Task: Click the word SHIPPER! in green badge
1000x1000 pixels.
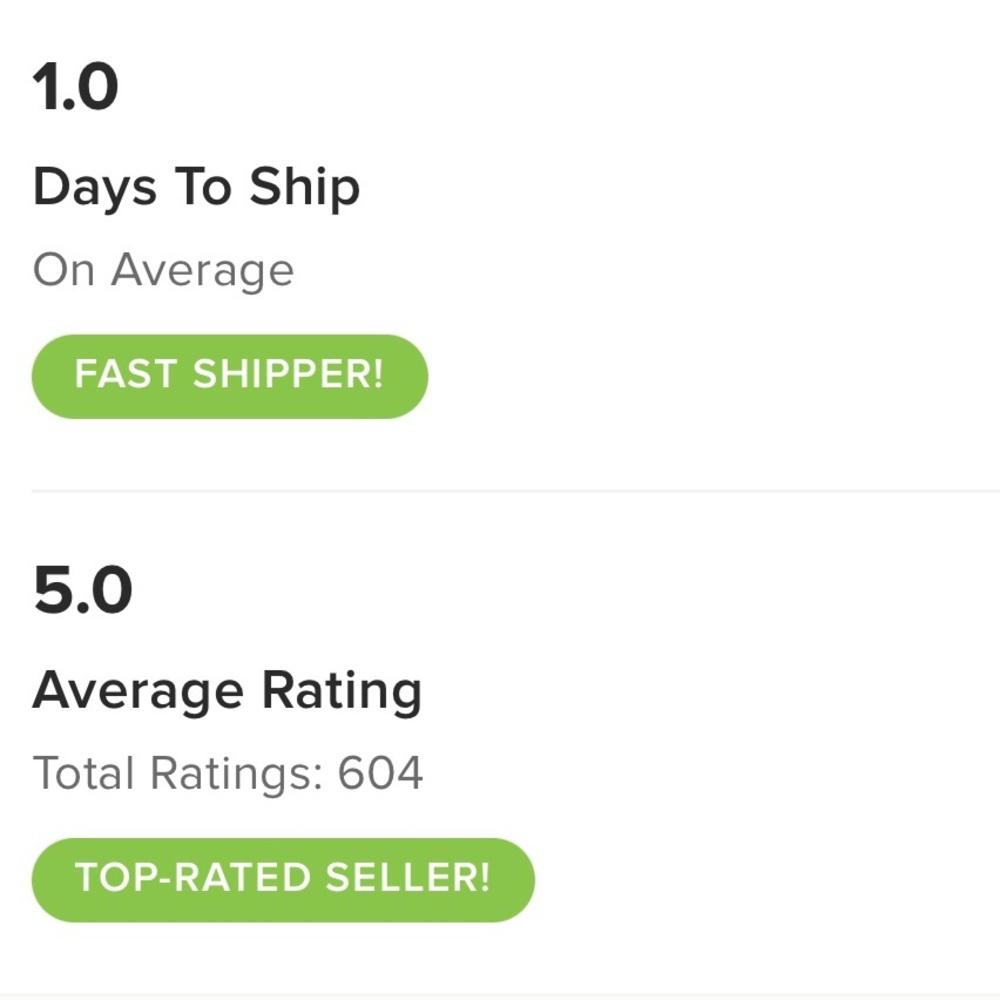Action: pyautogui.click(x=288, y=376)
